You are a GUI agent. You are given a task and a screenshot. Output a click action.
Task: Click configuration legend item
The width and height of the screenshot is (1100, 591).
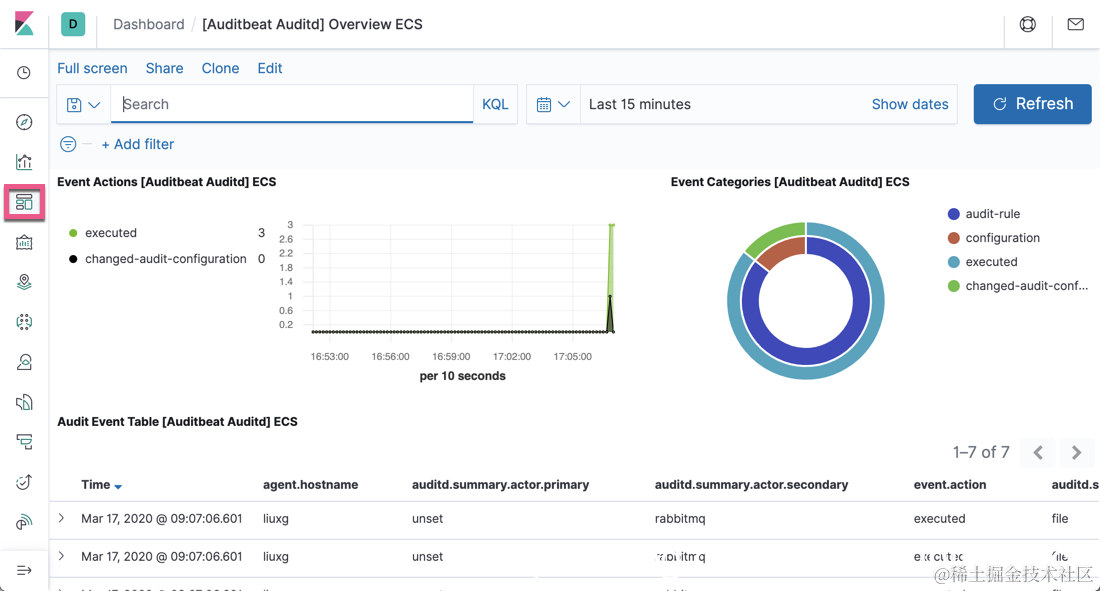tap(994, 238)
